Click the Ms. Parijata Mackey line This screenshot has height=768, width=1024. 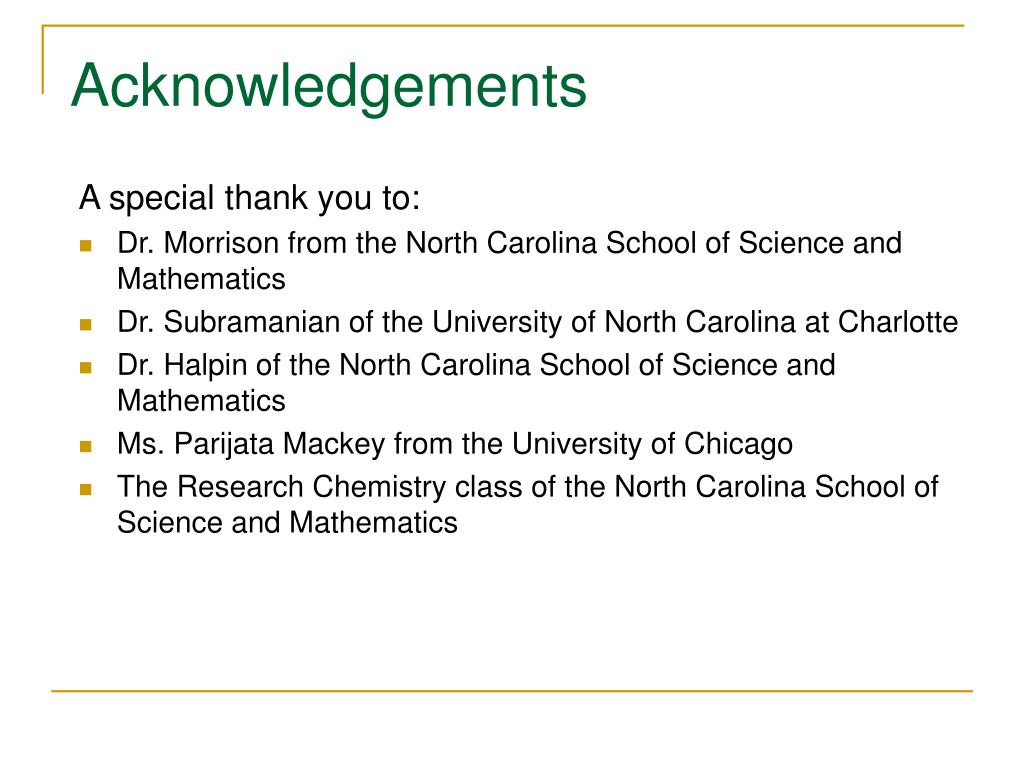click(x=455, y=444)
